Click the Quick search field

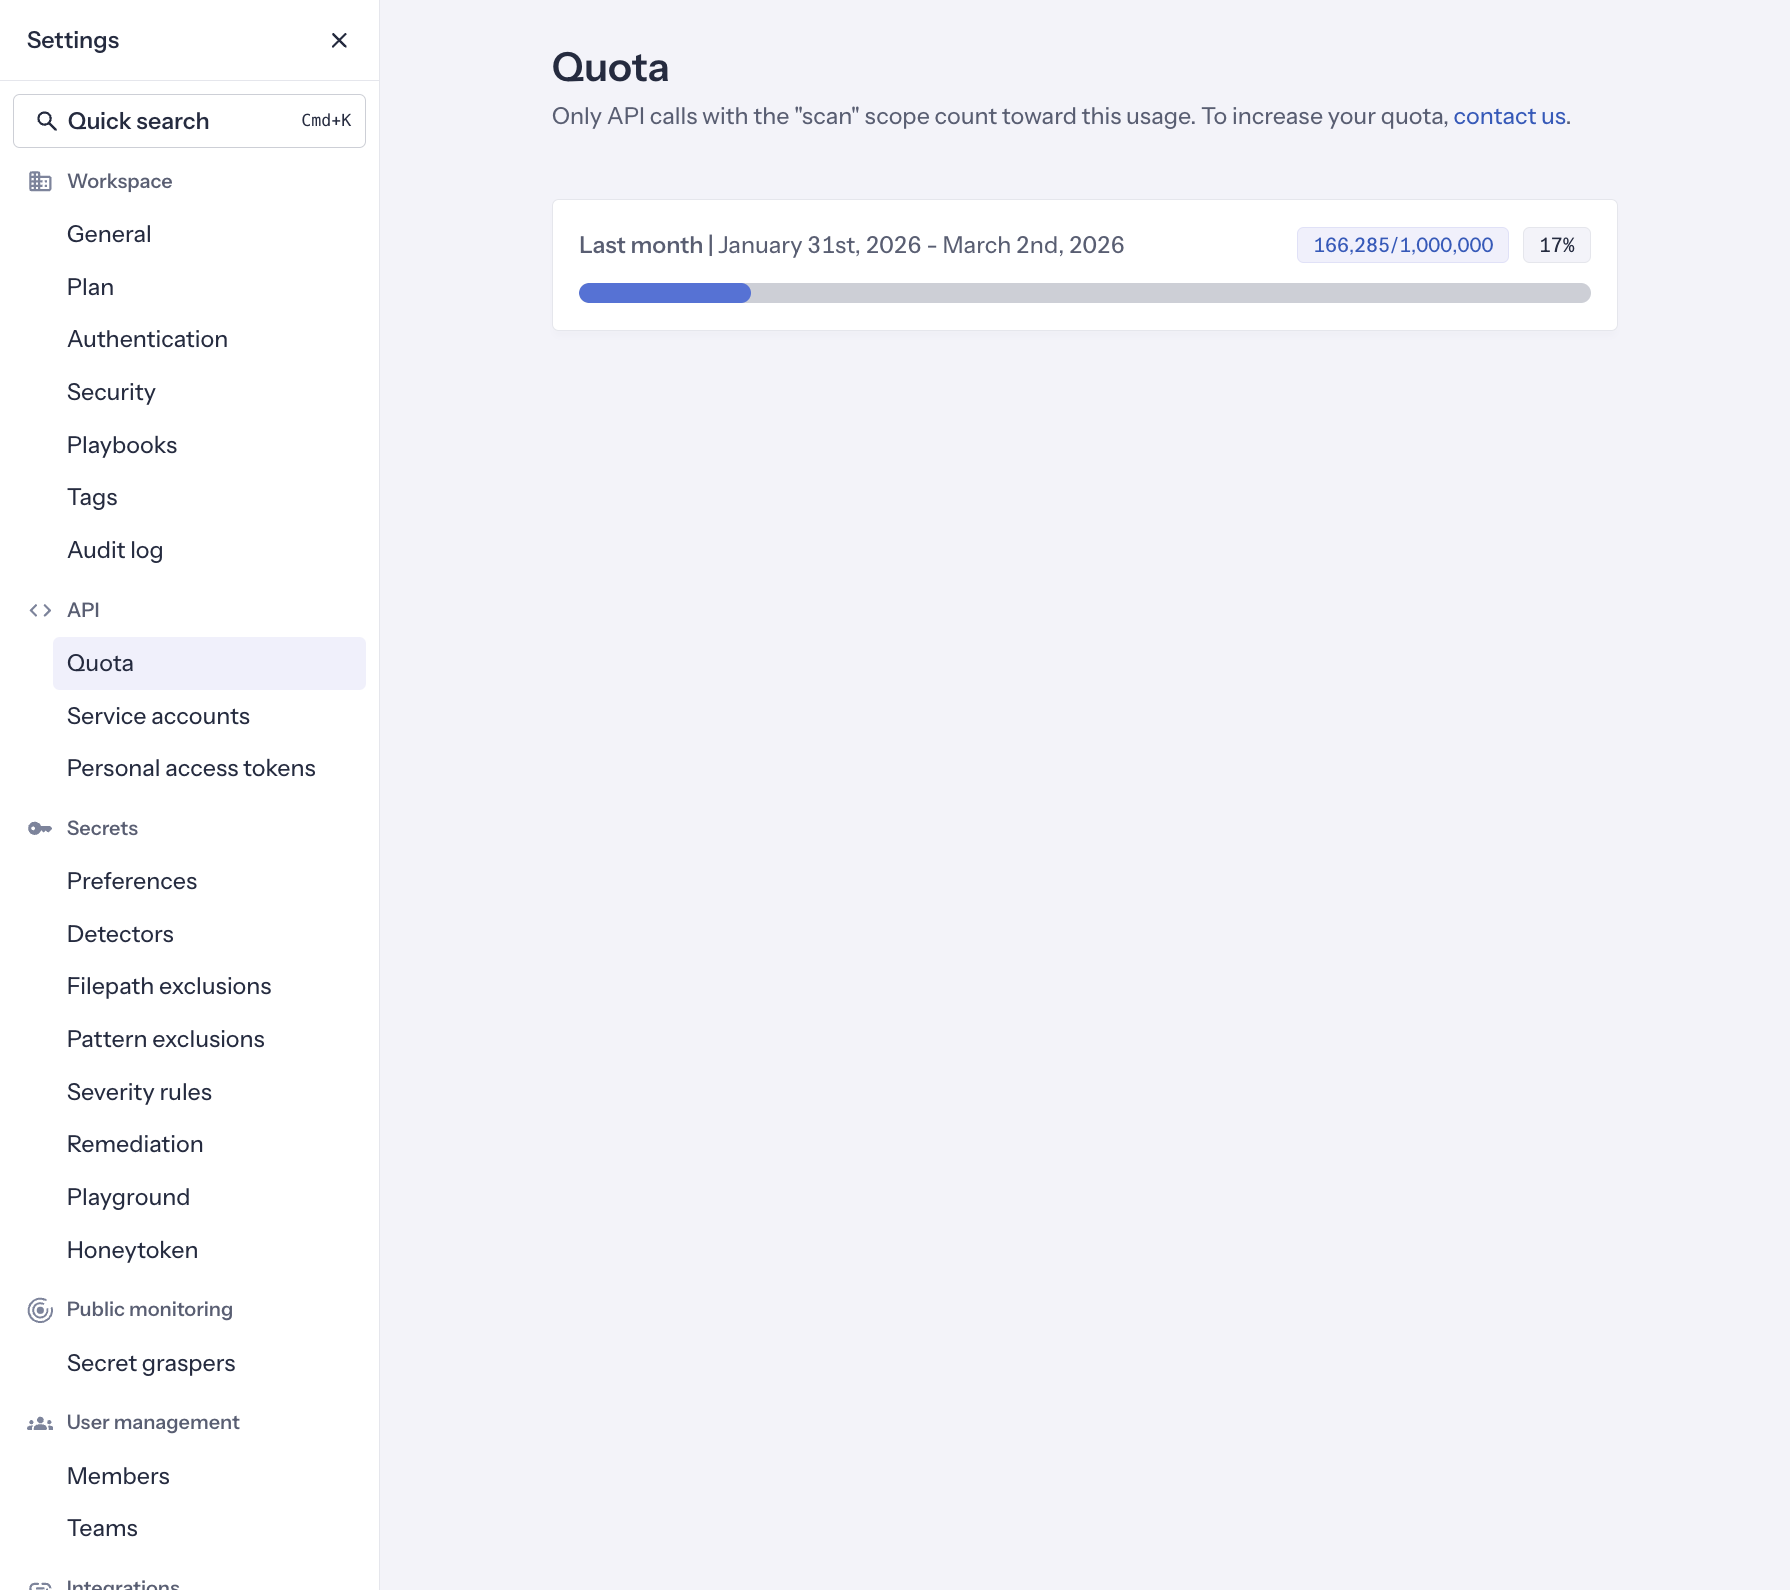(x=189, y=120)
